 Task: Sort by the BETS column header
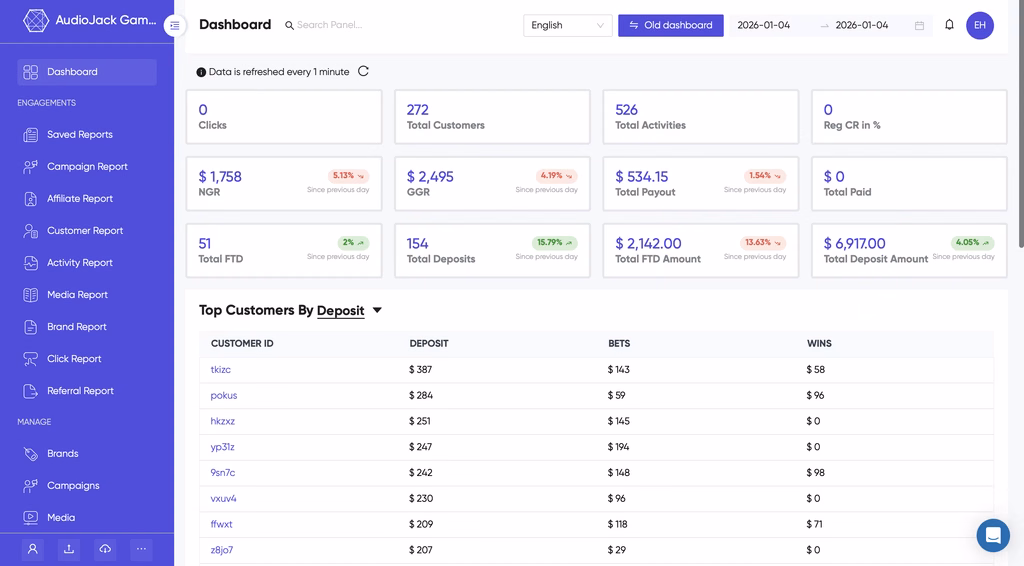click(x=619, y=343)
